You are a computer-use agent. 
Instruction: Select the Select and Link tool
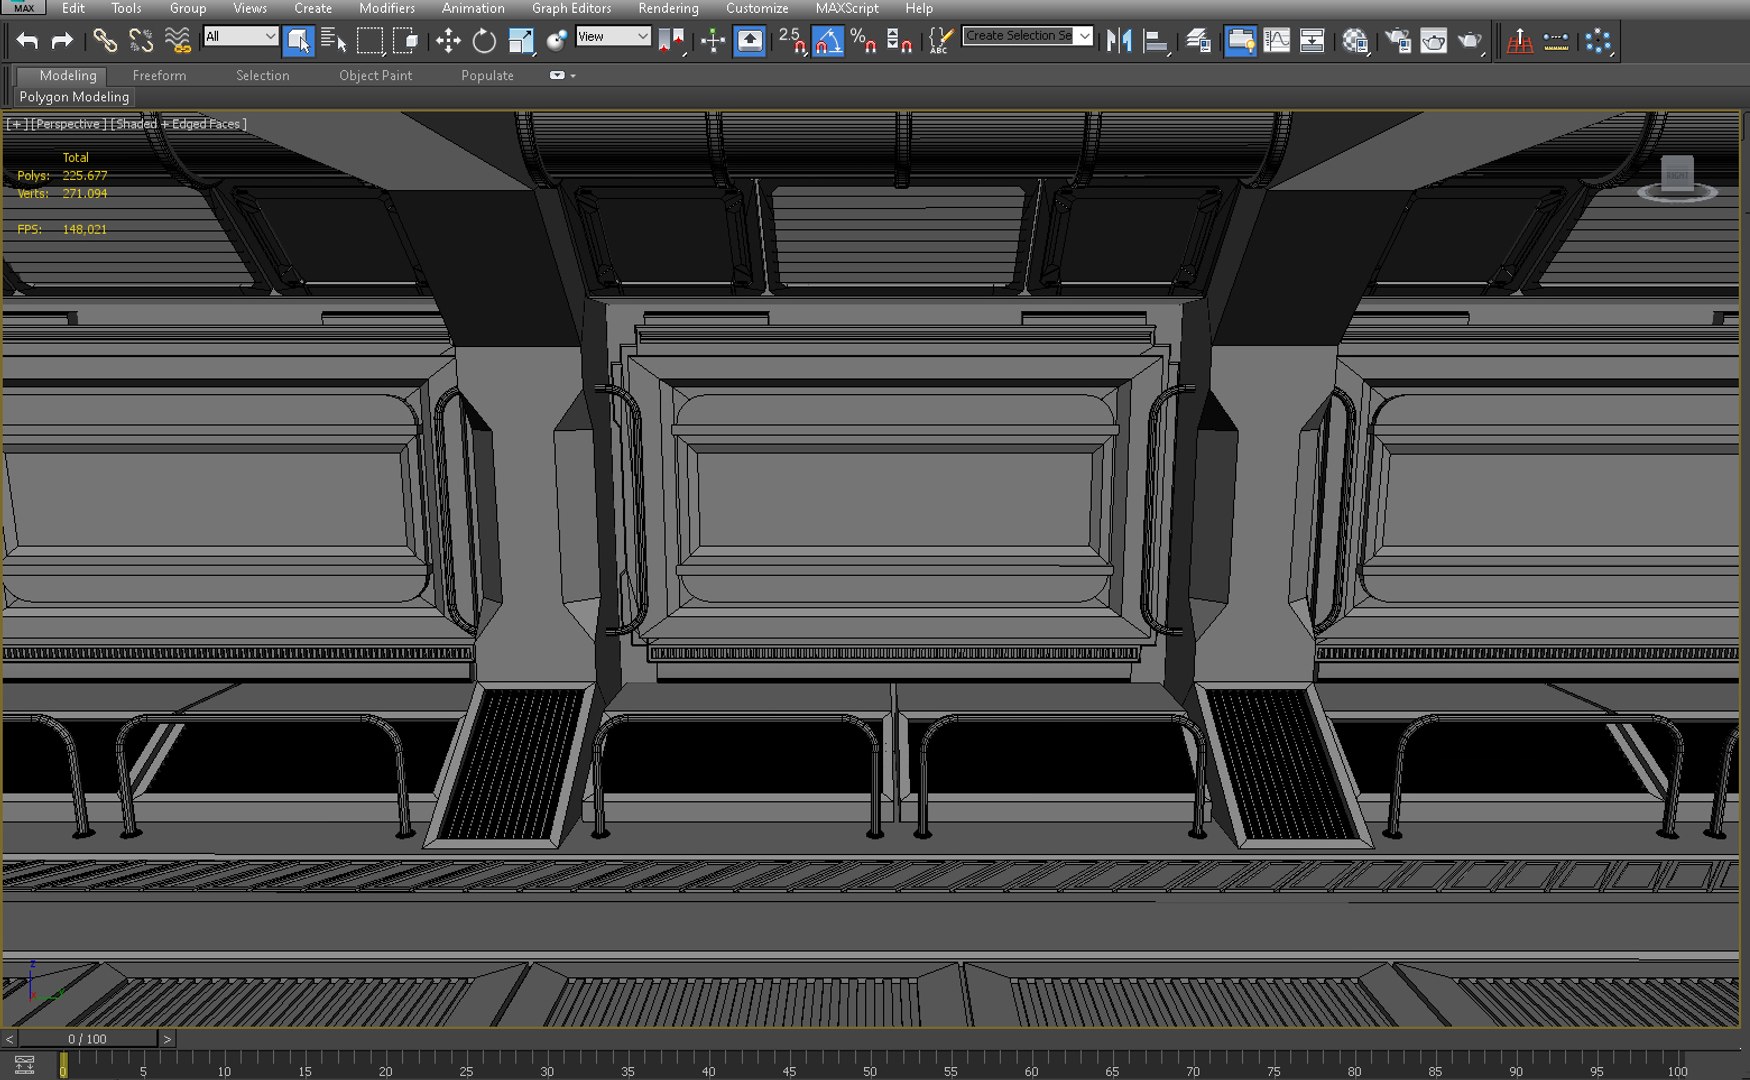tap(105, 41)
